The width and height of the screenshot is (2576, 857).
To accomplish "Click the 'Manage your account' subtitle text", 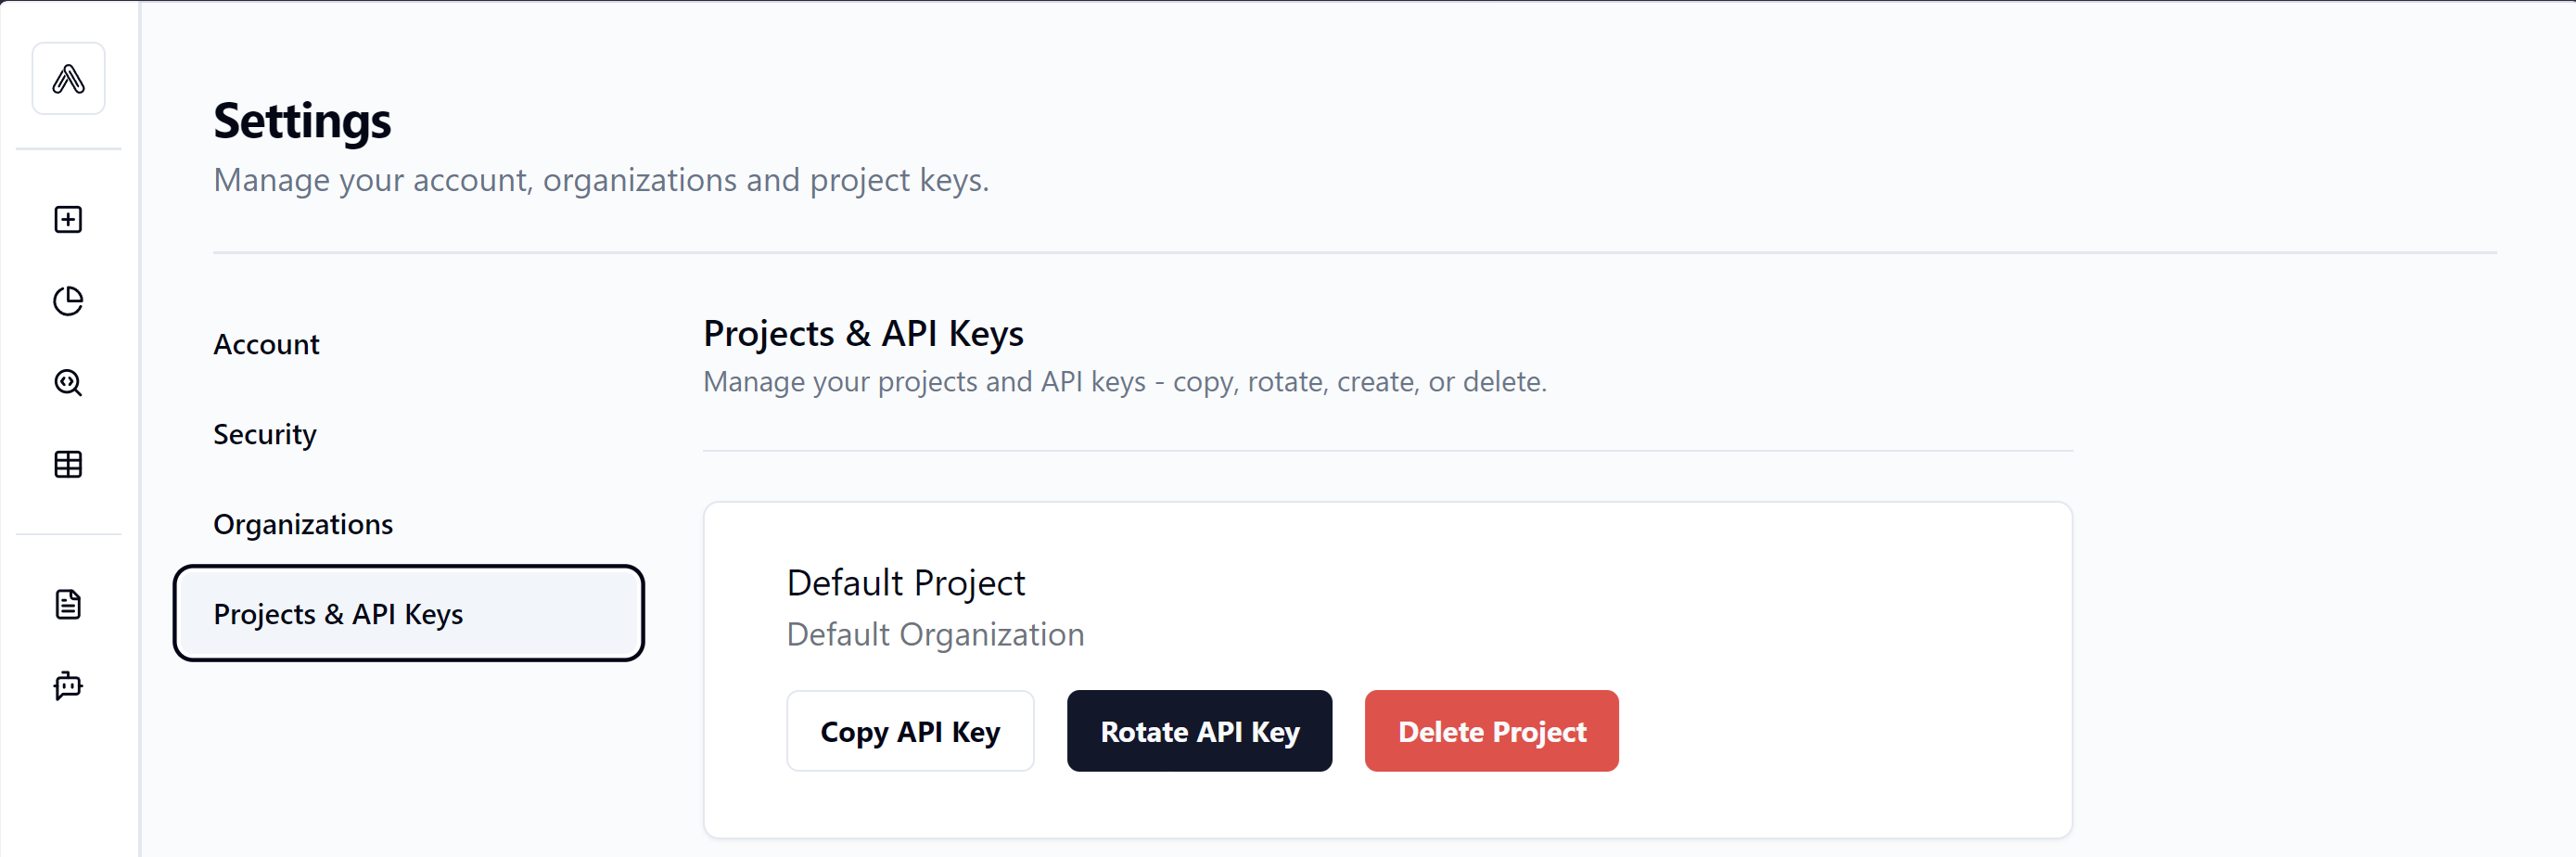I will (x=601, y=180).
